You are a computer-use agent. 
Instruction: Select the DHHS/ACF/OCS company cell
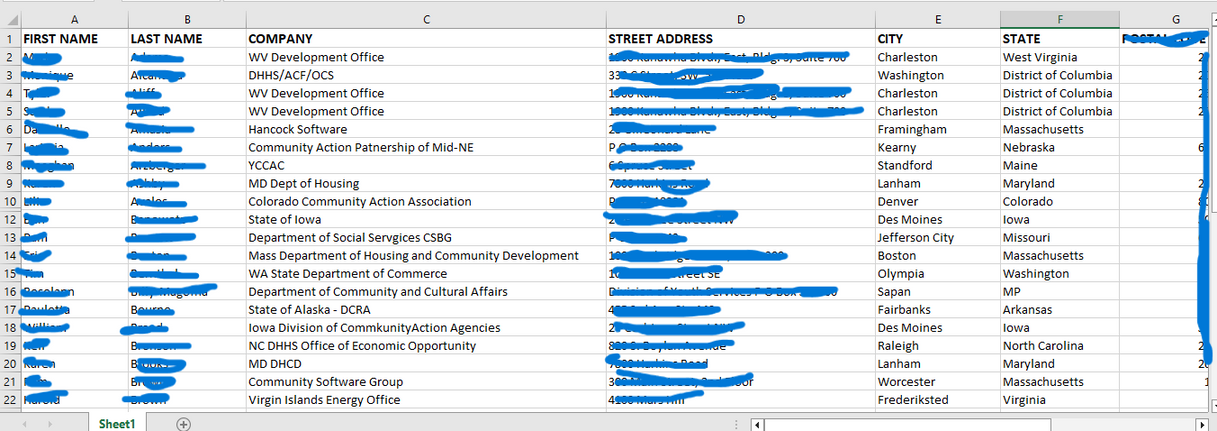(425, 75)
